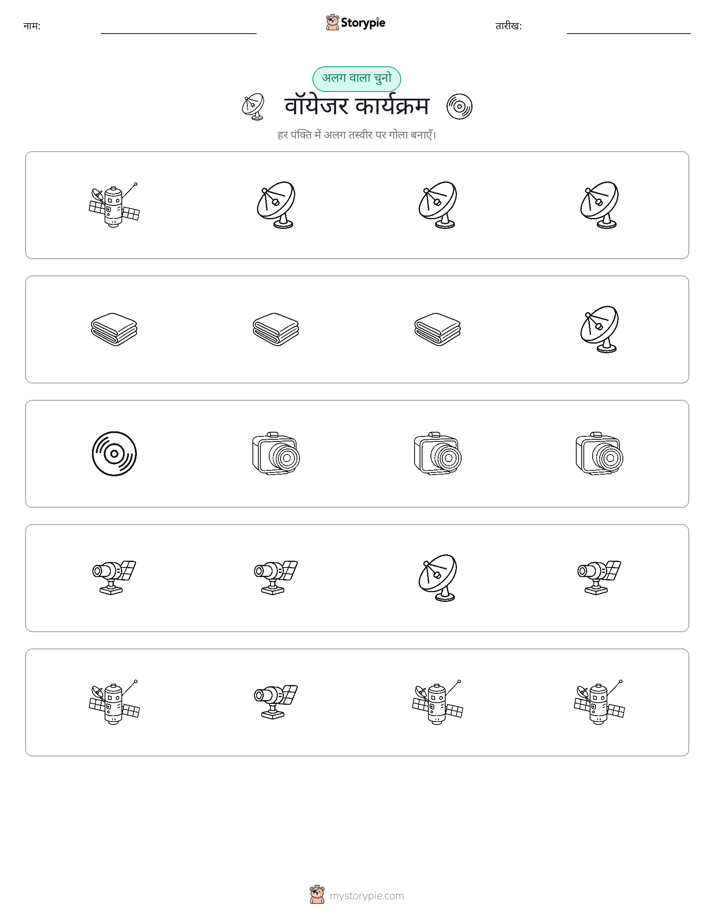Click the वॉयेजर कार्यक्रम heading

[356, 107]
